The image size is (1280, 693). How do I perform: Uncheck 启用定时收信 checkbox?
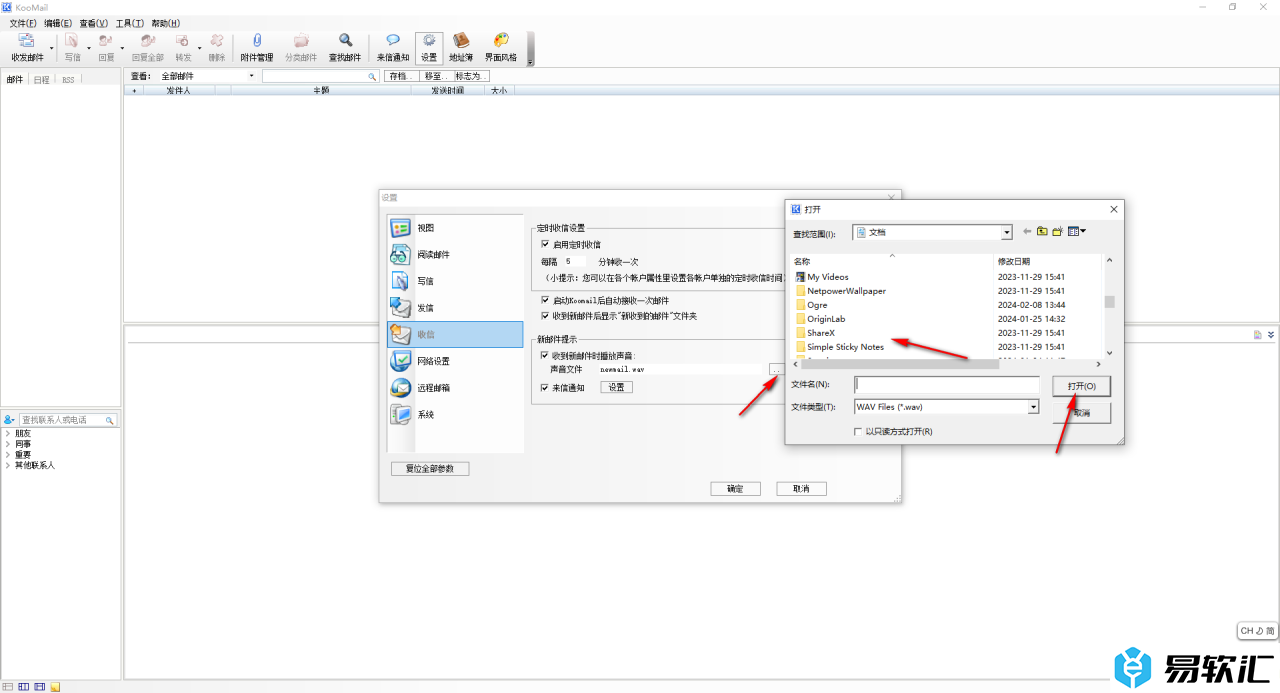pyautogui.click(x=545, y=244)
